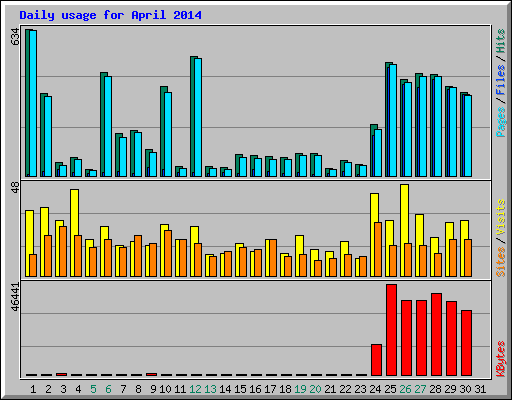Click the orange 'Sites' legend label
Viewport: 512px width, 400px height.
[501, 262]
